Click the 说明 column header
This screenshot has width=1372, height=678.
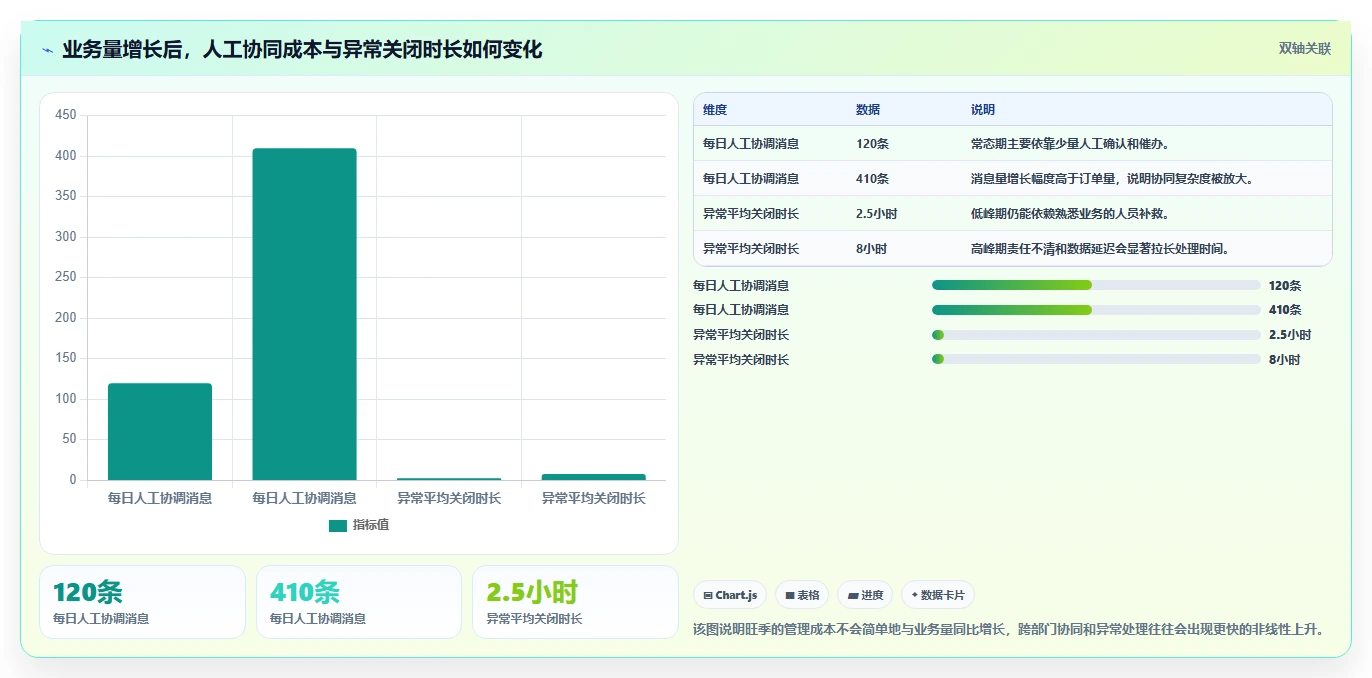(983, 110)
